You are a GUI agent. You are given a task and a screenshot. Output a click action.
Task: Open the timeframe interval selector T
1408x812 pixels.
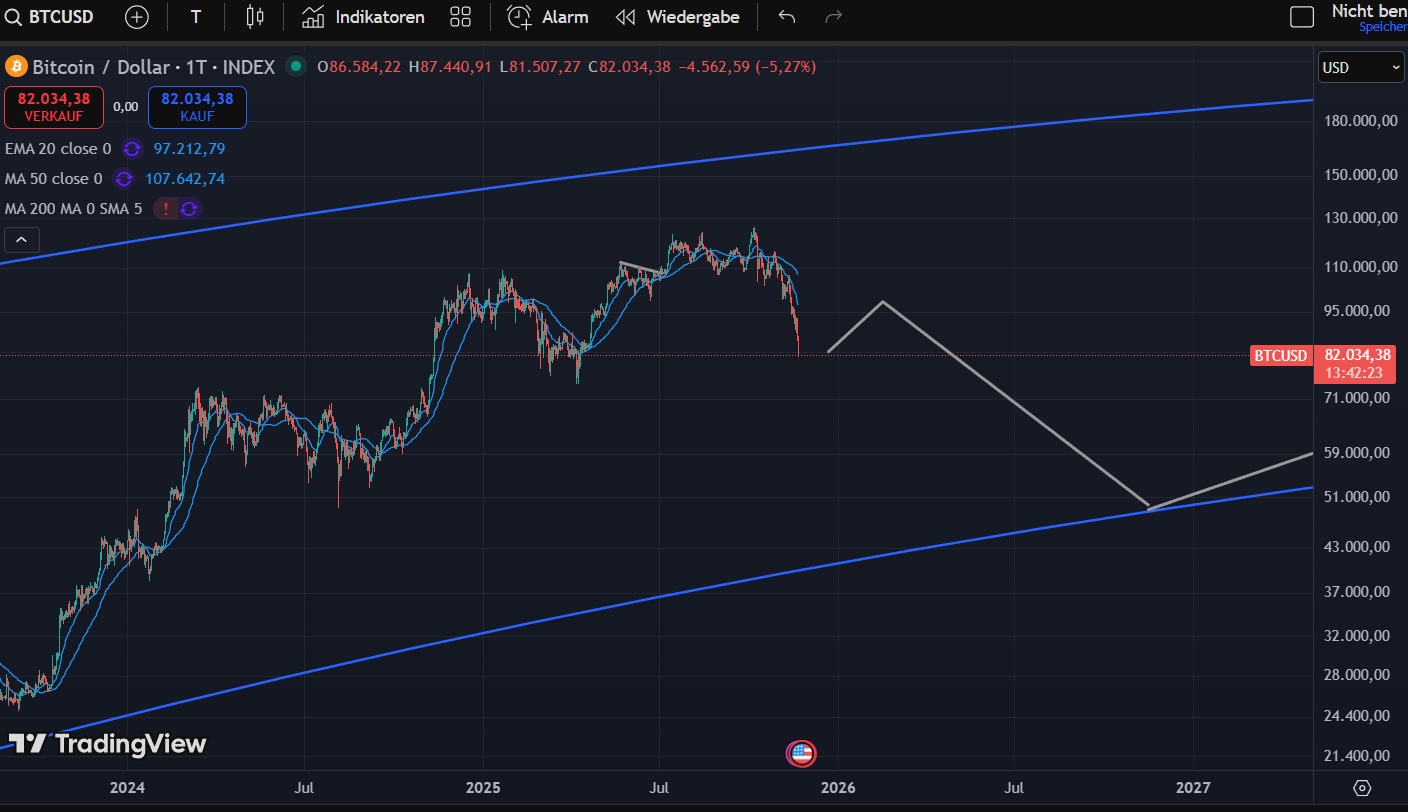pos(195,17)
